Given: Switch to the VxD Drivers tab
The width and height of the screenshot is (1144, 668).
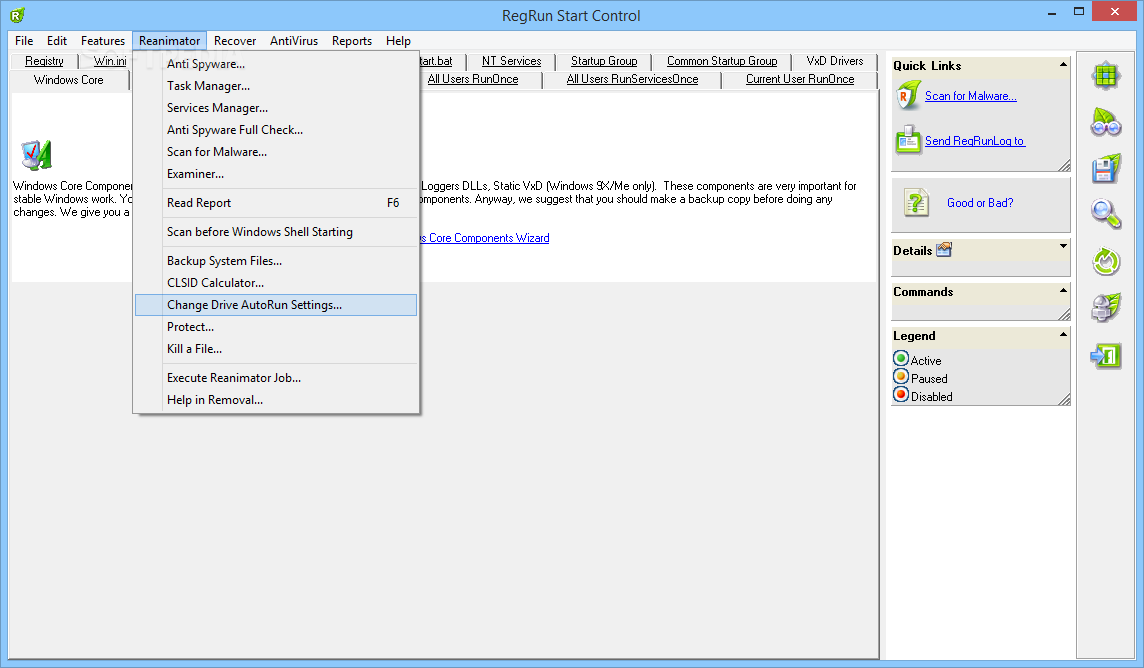Looking at the screenshot, I should click(x=835, y=61).
